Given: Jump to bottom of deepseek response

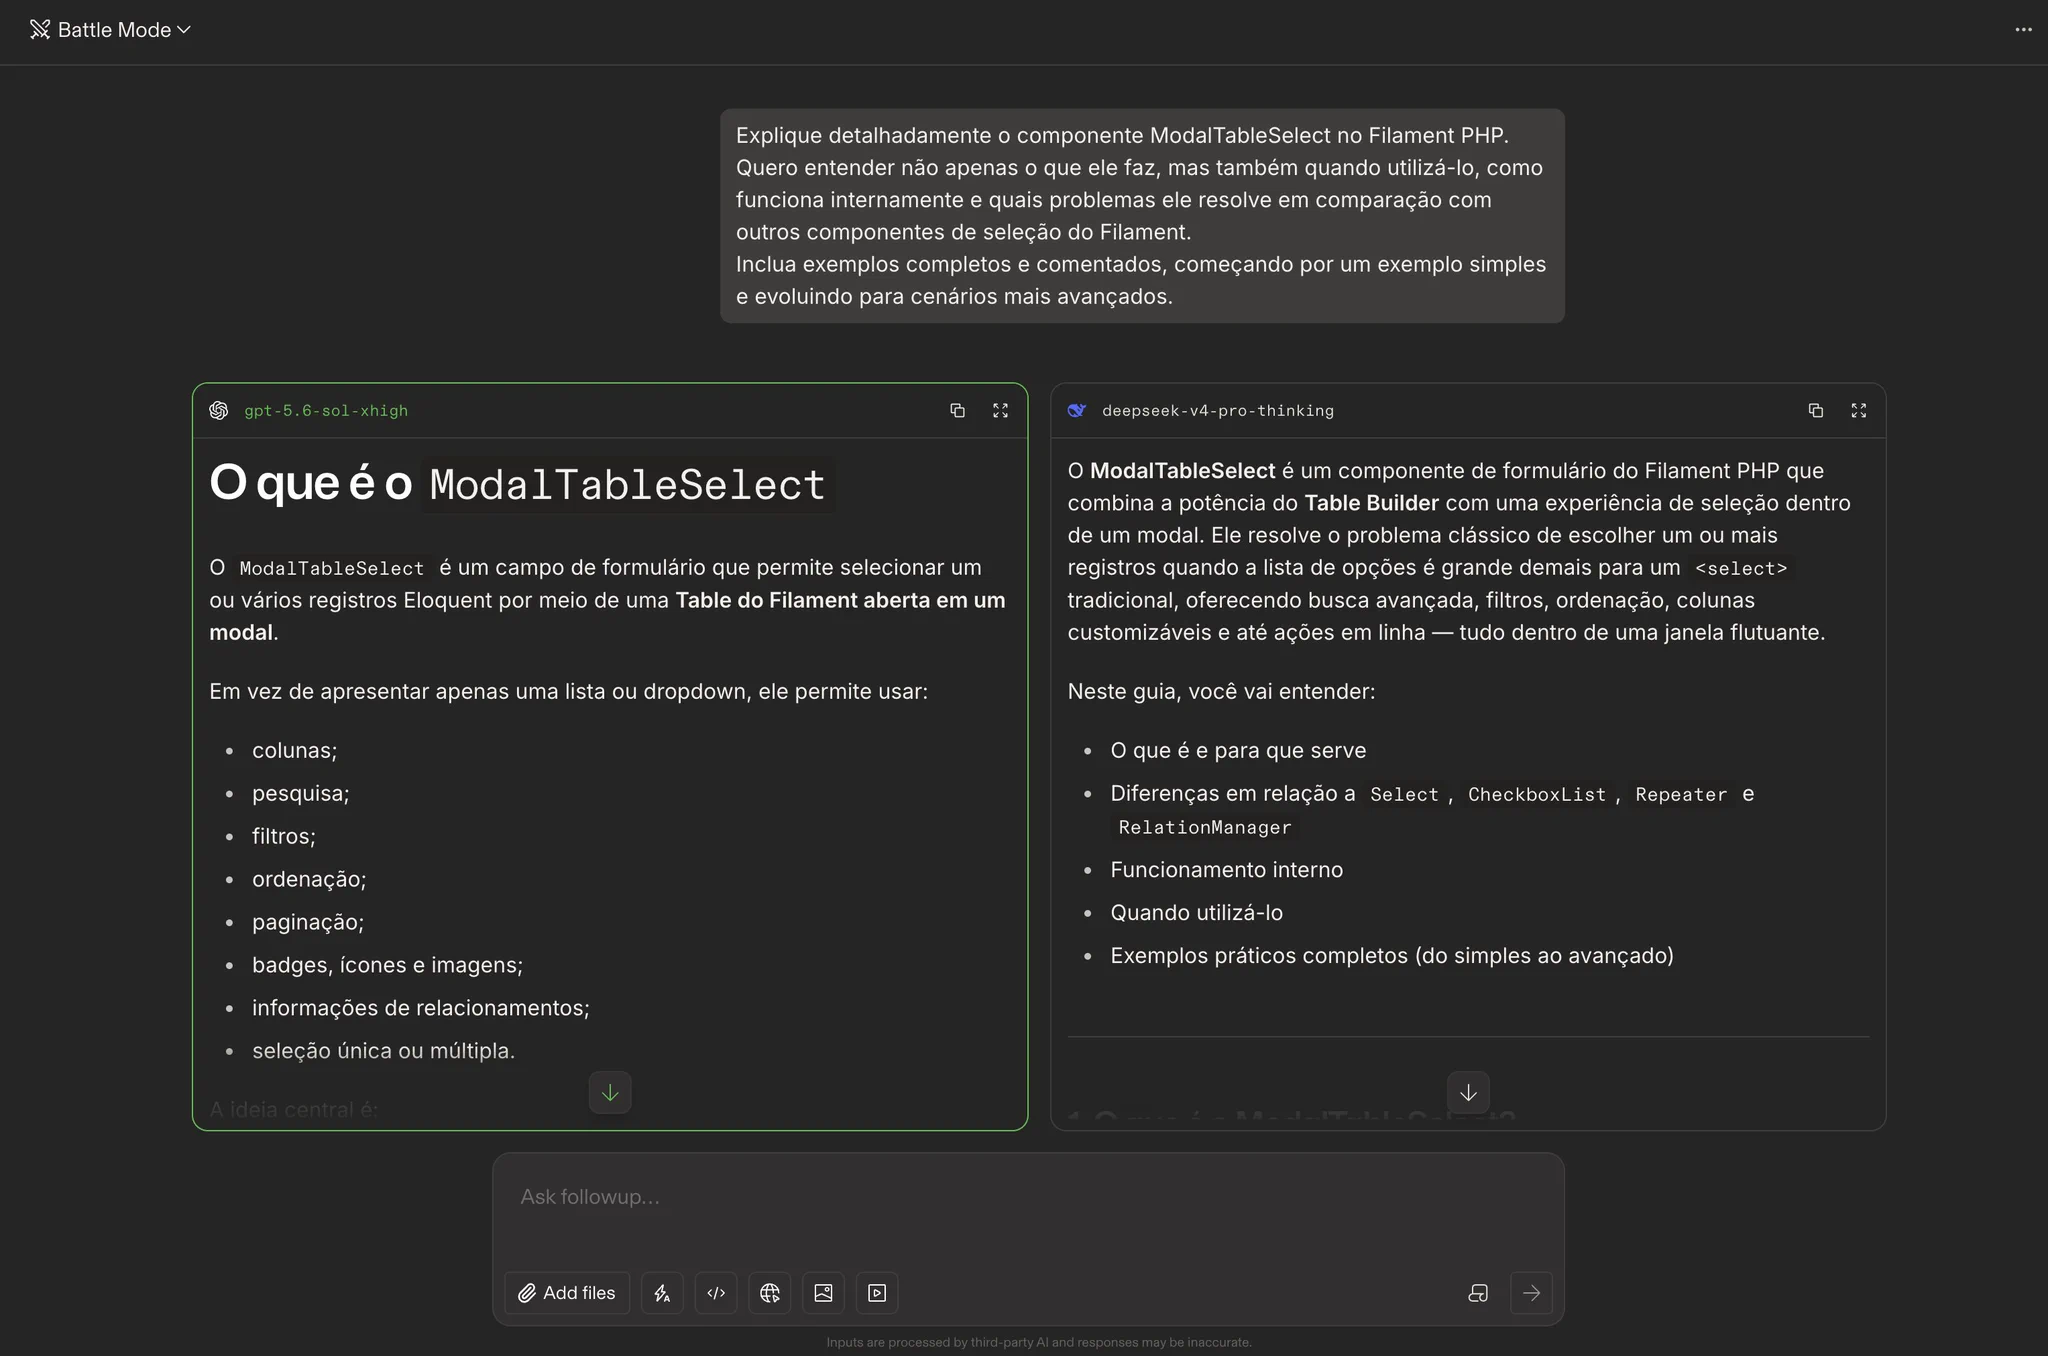Looking at the screenshot, I should point(1468,1093).
